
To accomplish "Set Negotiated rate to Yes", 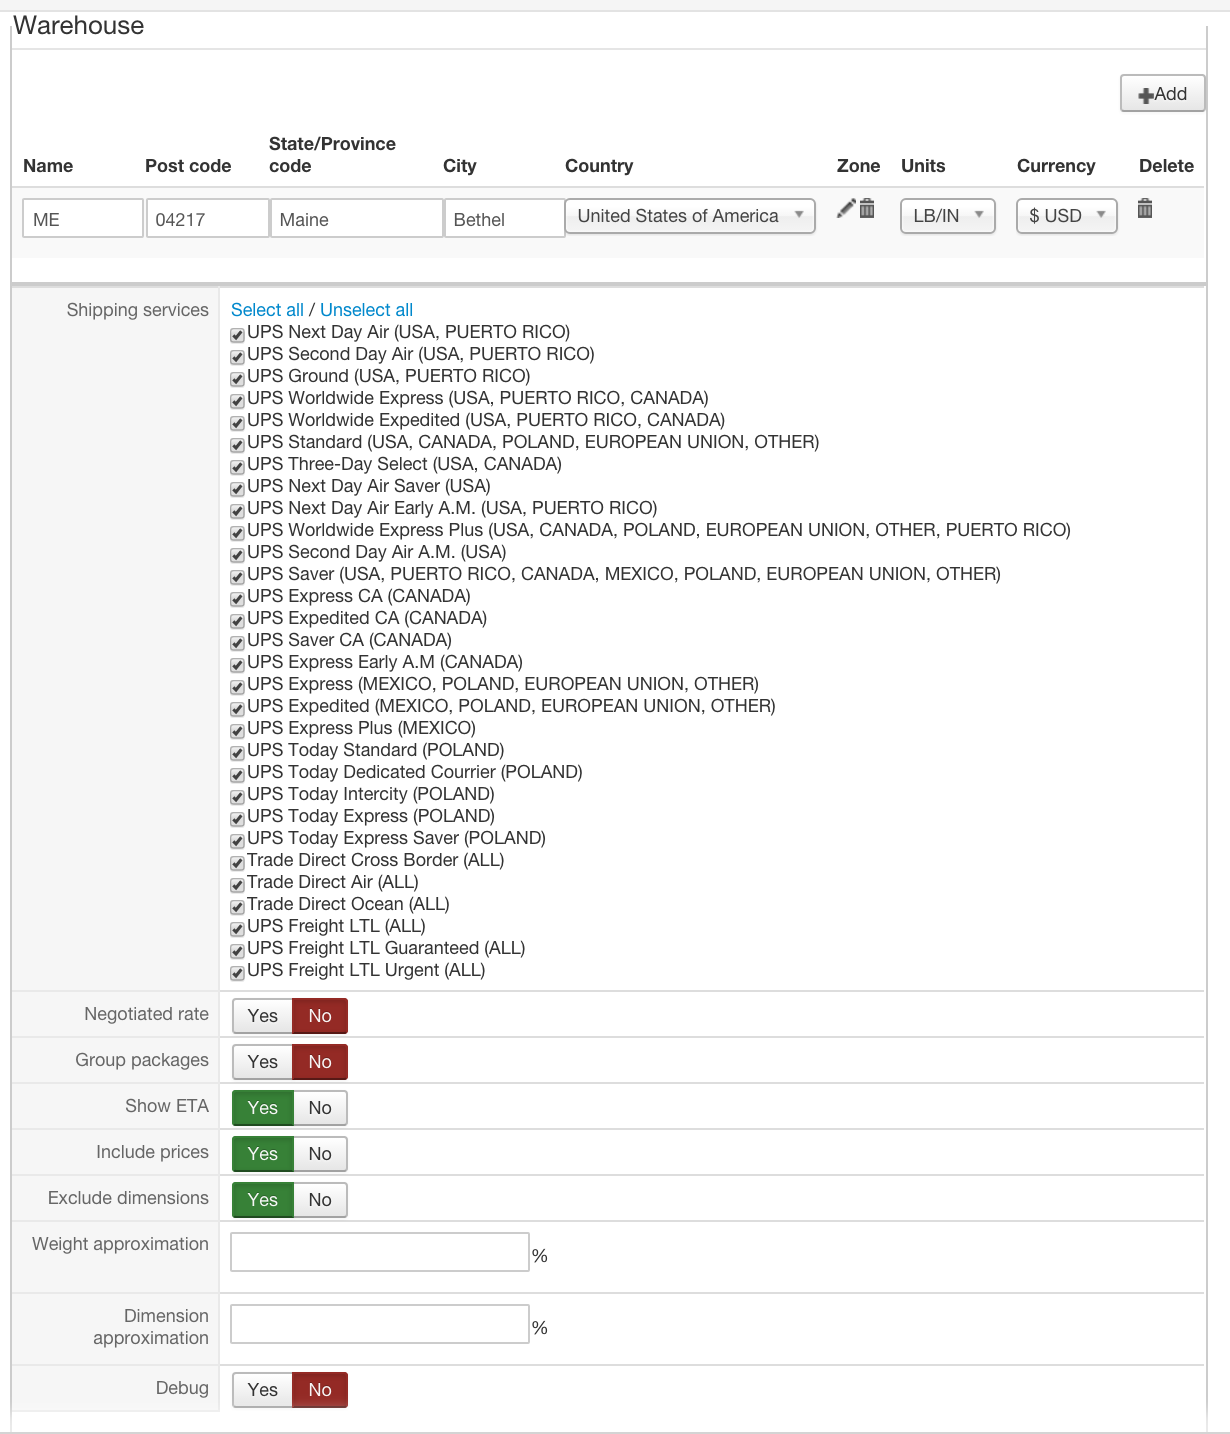I will pyautogui.click(x=262, y=1016).
